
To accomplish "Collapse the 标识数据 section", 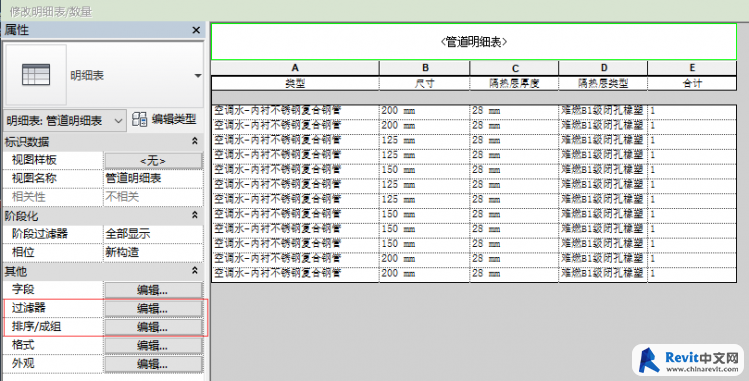I will (x=195, y=141).
